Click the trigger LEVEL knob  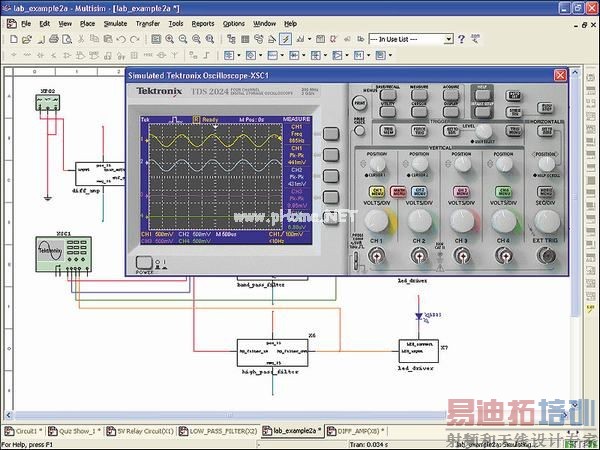(483, 131)
